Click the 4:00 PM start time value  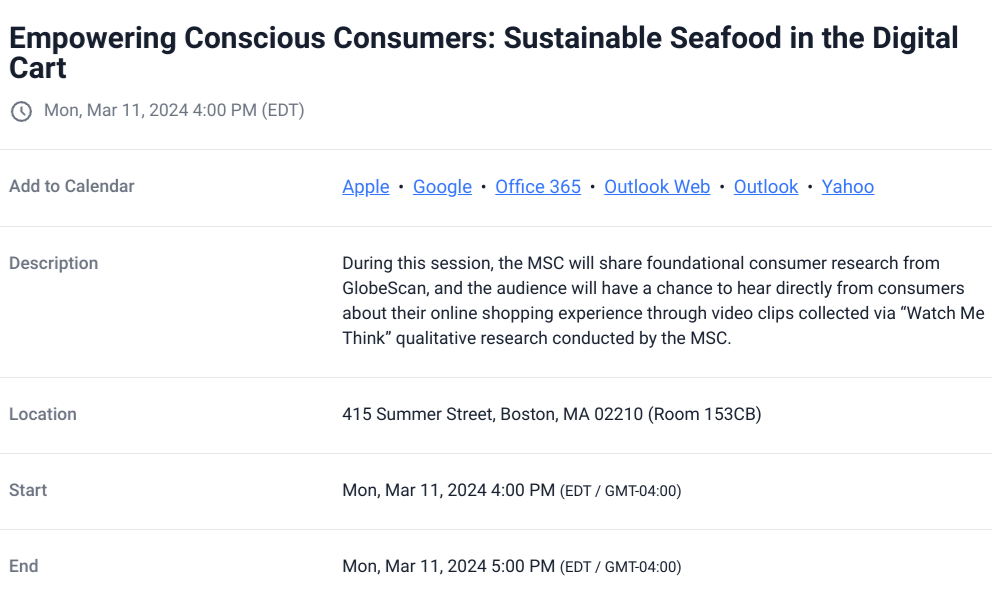coord(448,490)
